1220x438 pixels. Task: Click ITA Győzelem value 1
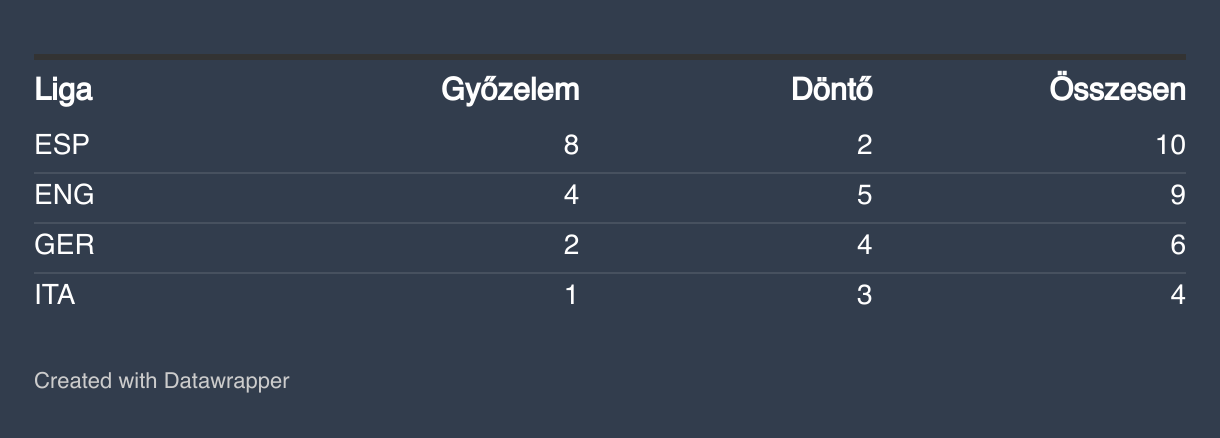pos(571,295)
